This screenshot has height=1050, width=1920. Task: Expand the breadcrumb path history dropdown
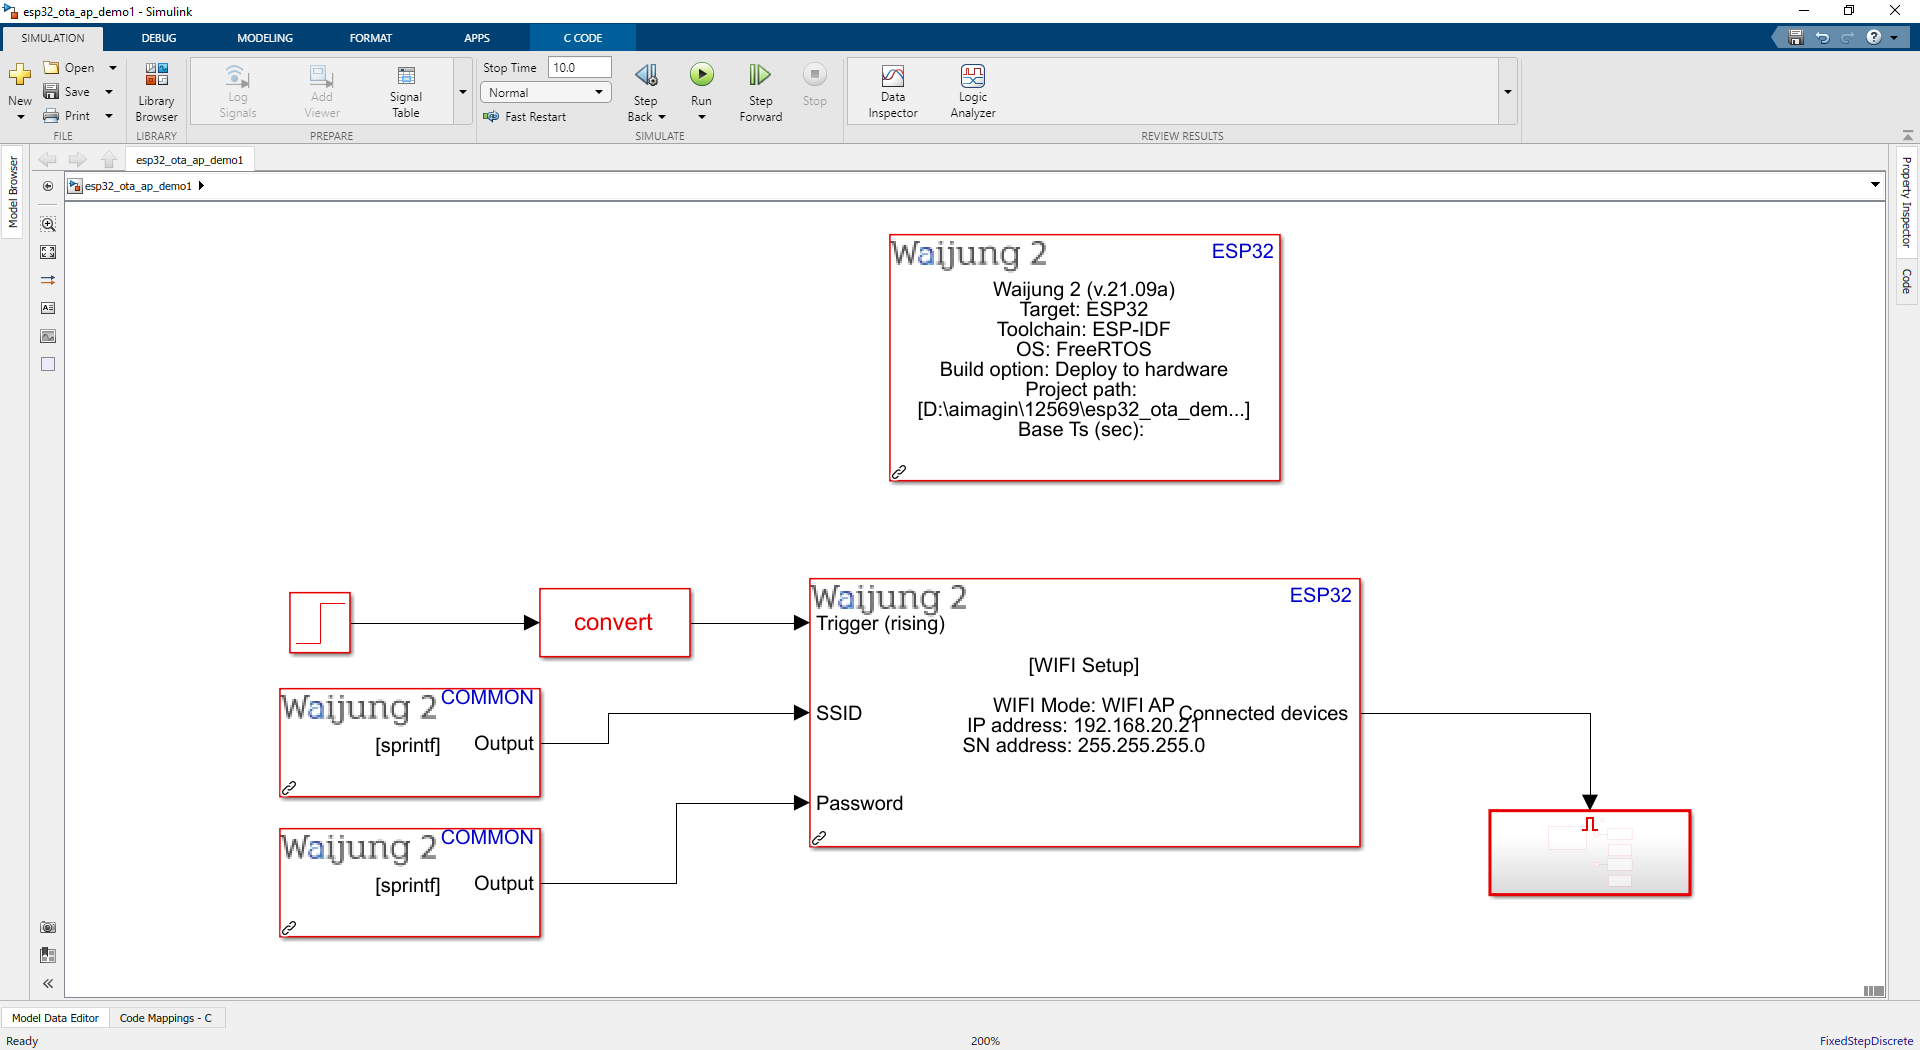pos(1875,185)
